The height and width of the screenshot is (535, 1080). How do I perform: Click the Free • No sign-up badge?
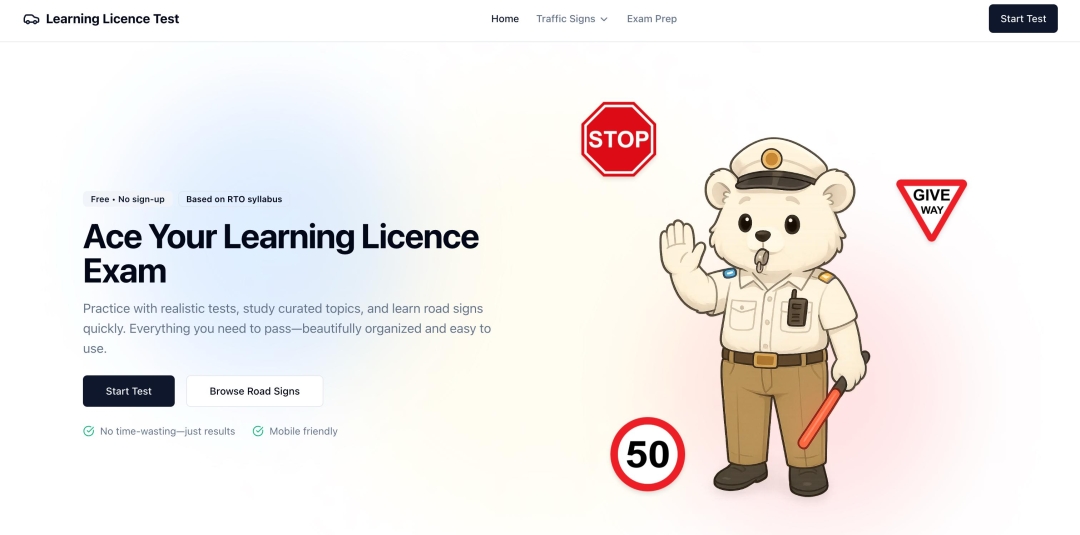[x=128, y=199]
